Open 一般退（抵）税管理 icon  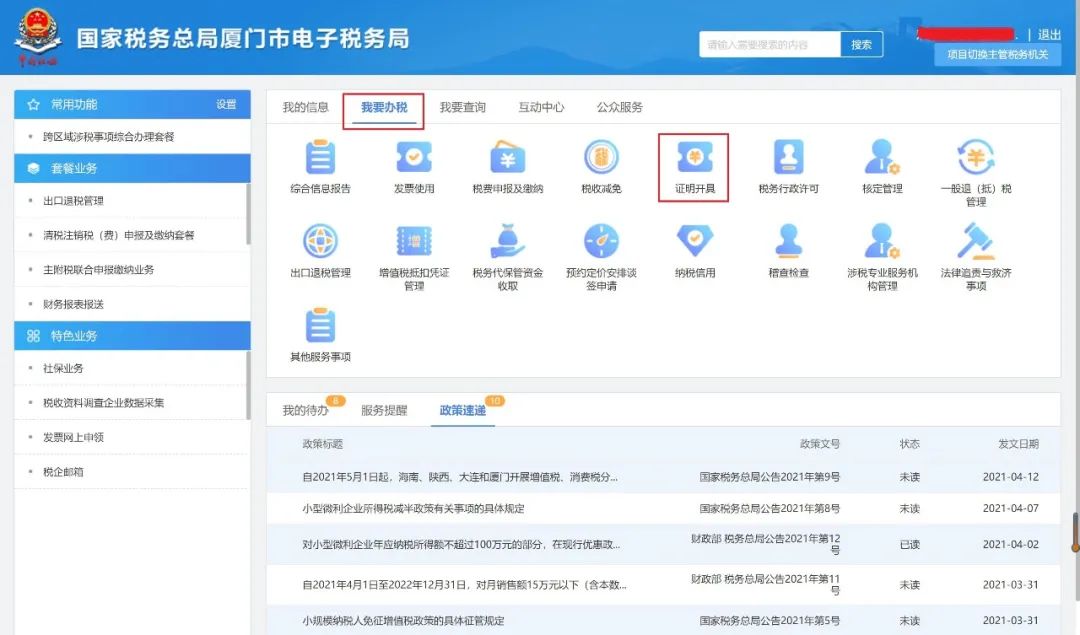(x=976, y=157)
